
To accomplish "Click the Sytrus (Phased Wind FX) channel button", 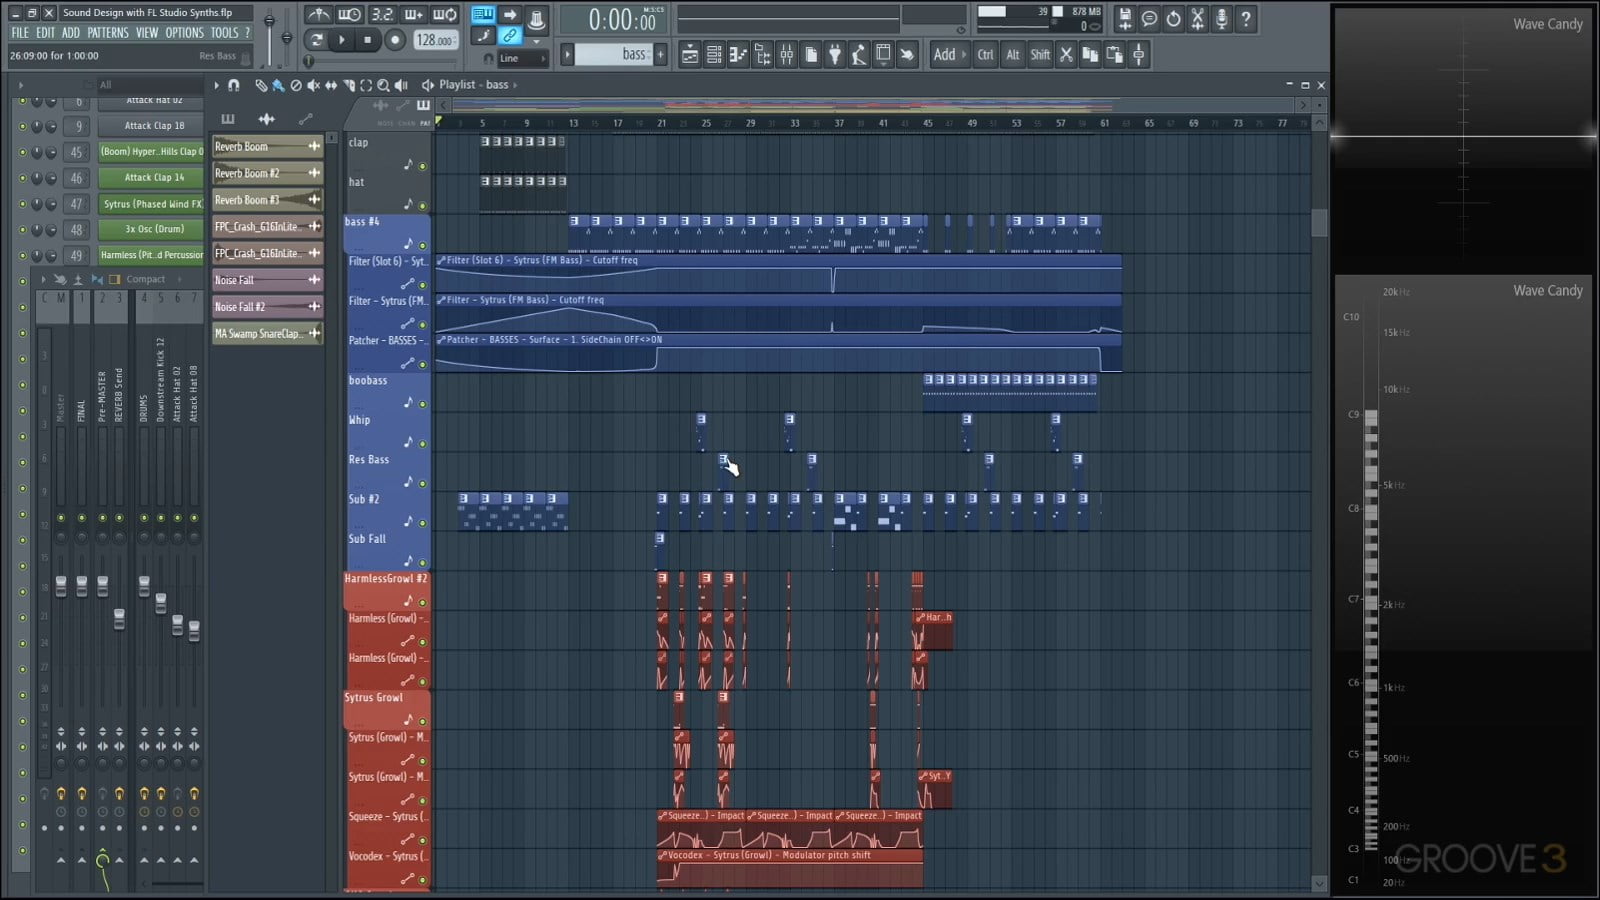I will (x=150, y=204).
